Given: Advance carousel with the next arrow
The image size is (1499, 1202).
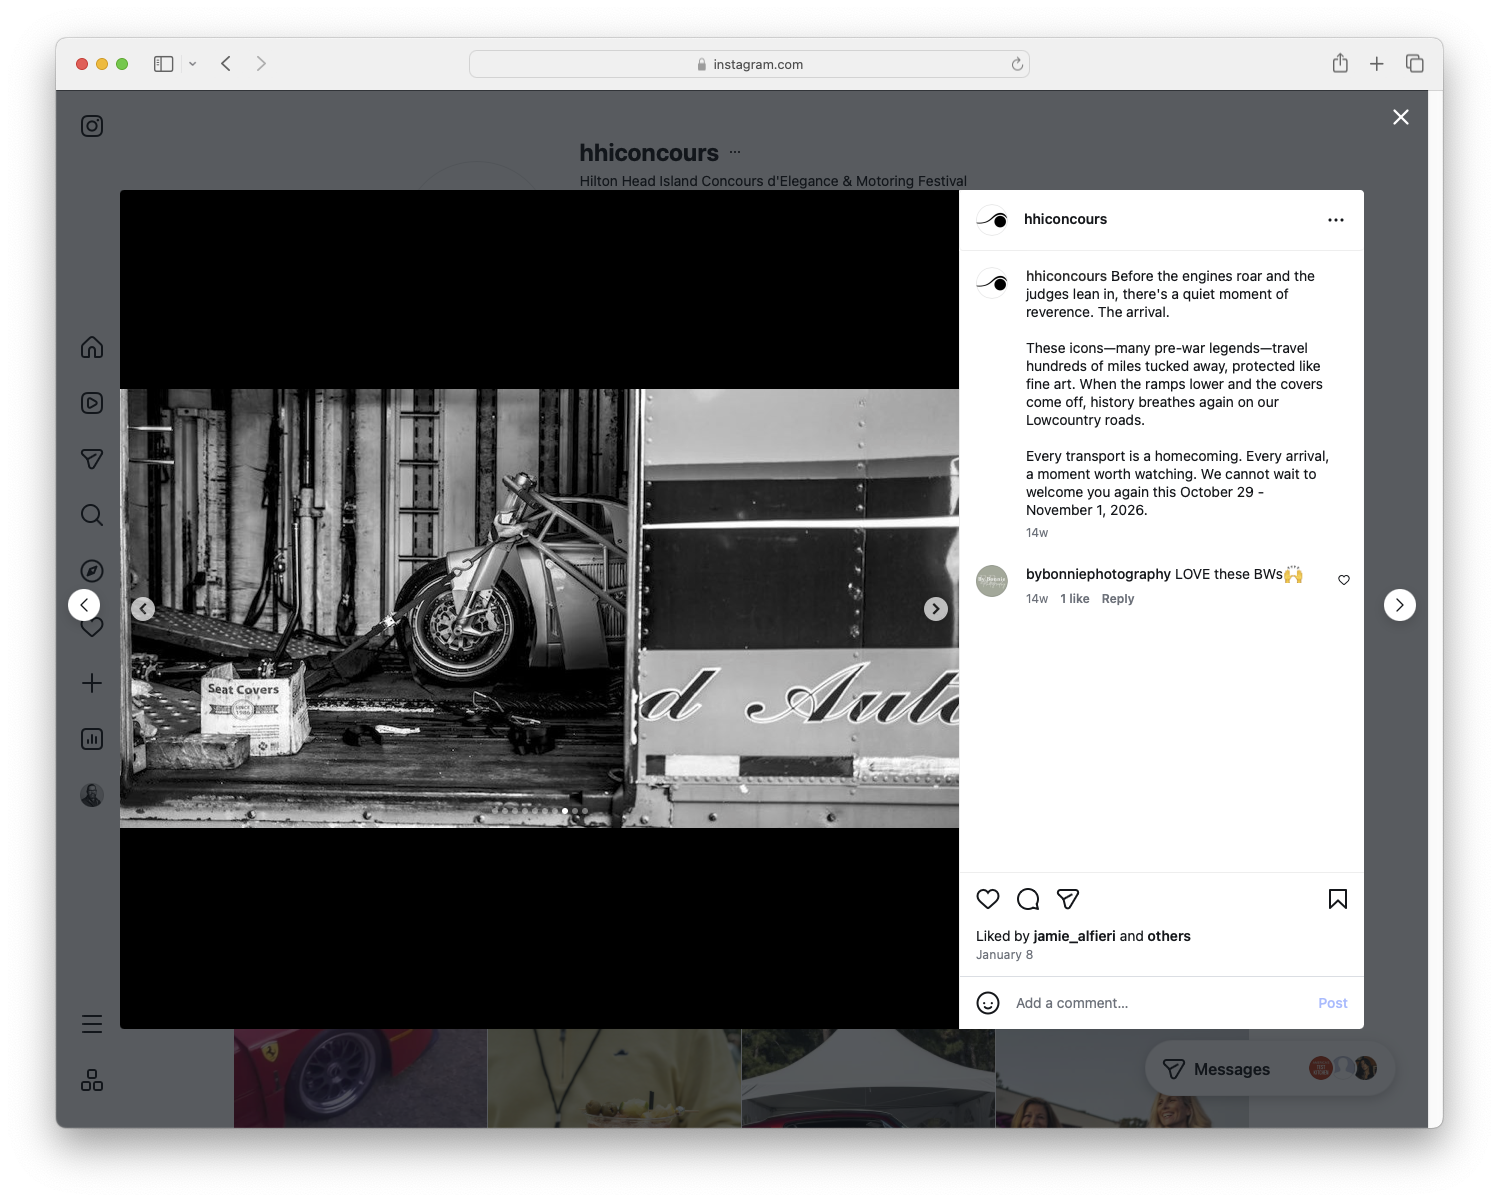Looking at the screenshot, I should pos(935,608).
